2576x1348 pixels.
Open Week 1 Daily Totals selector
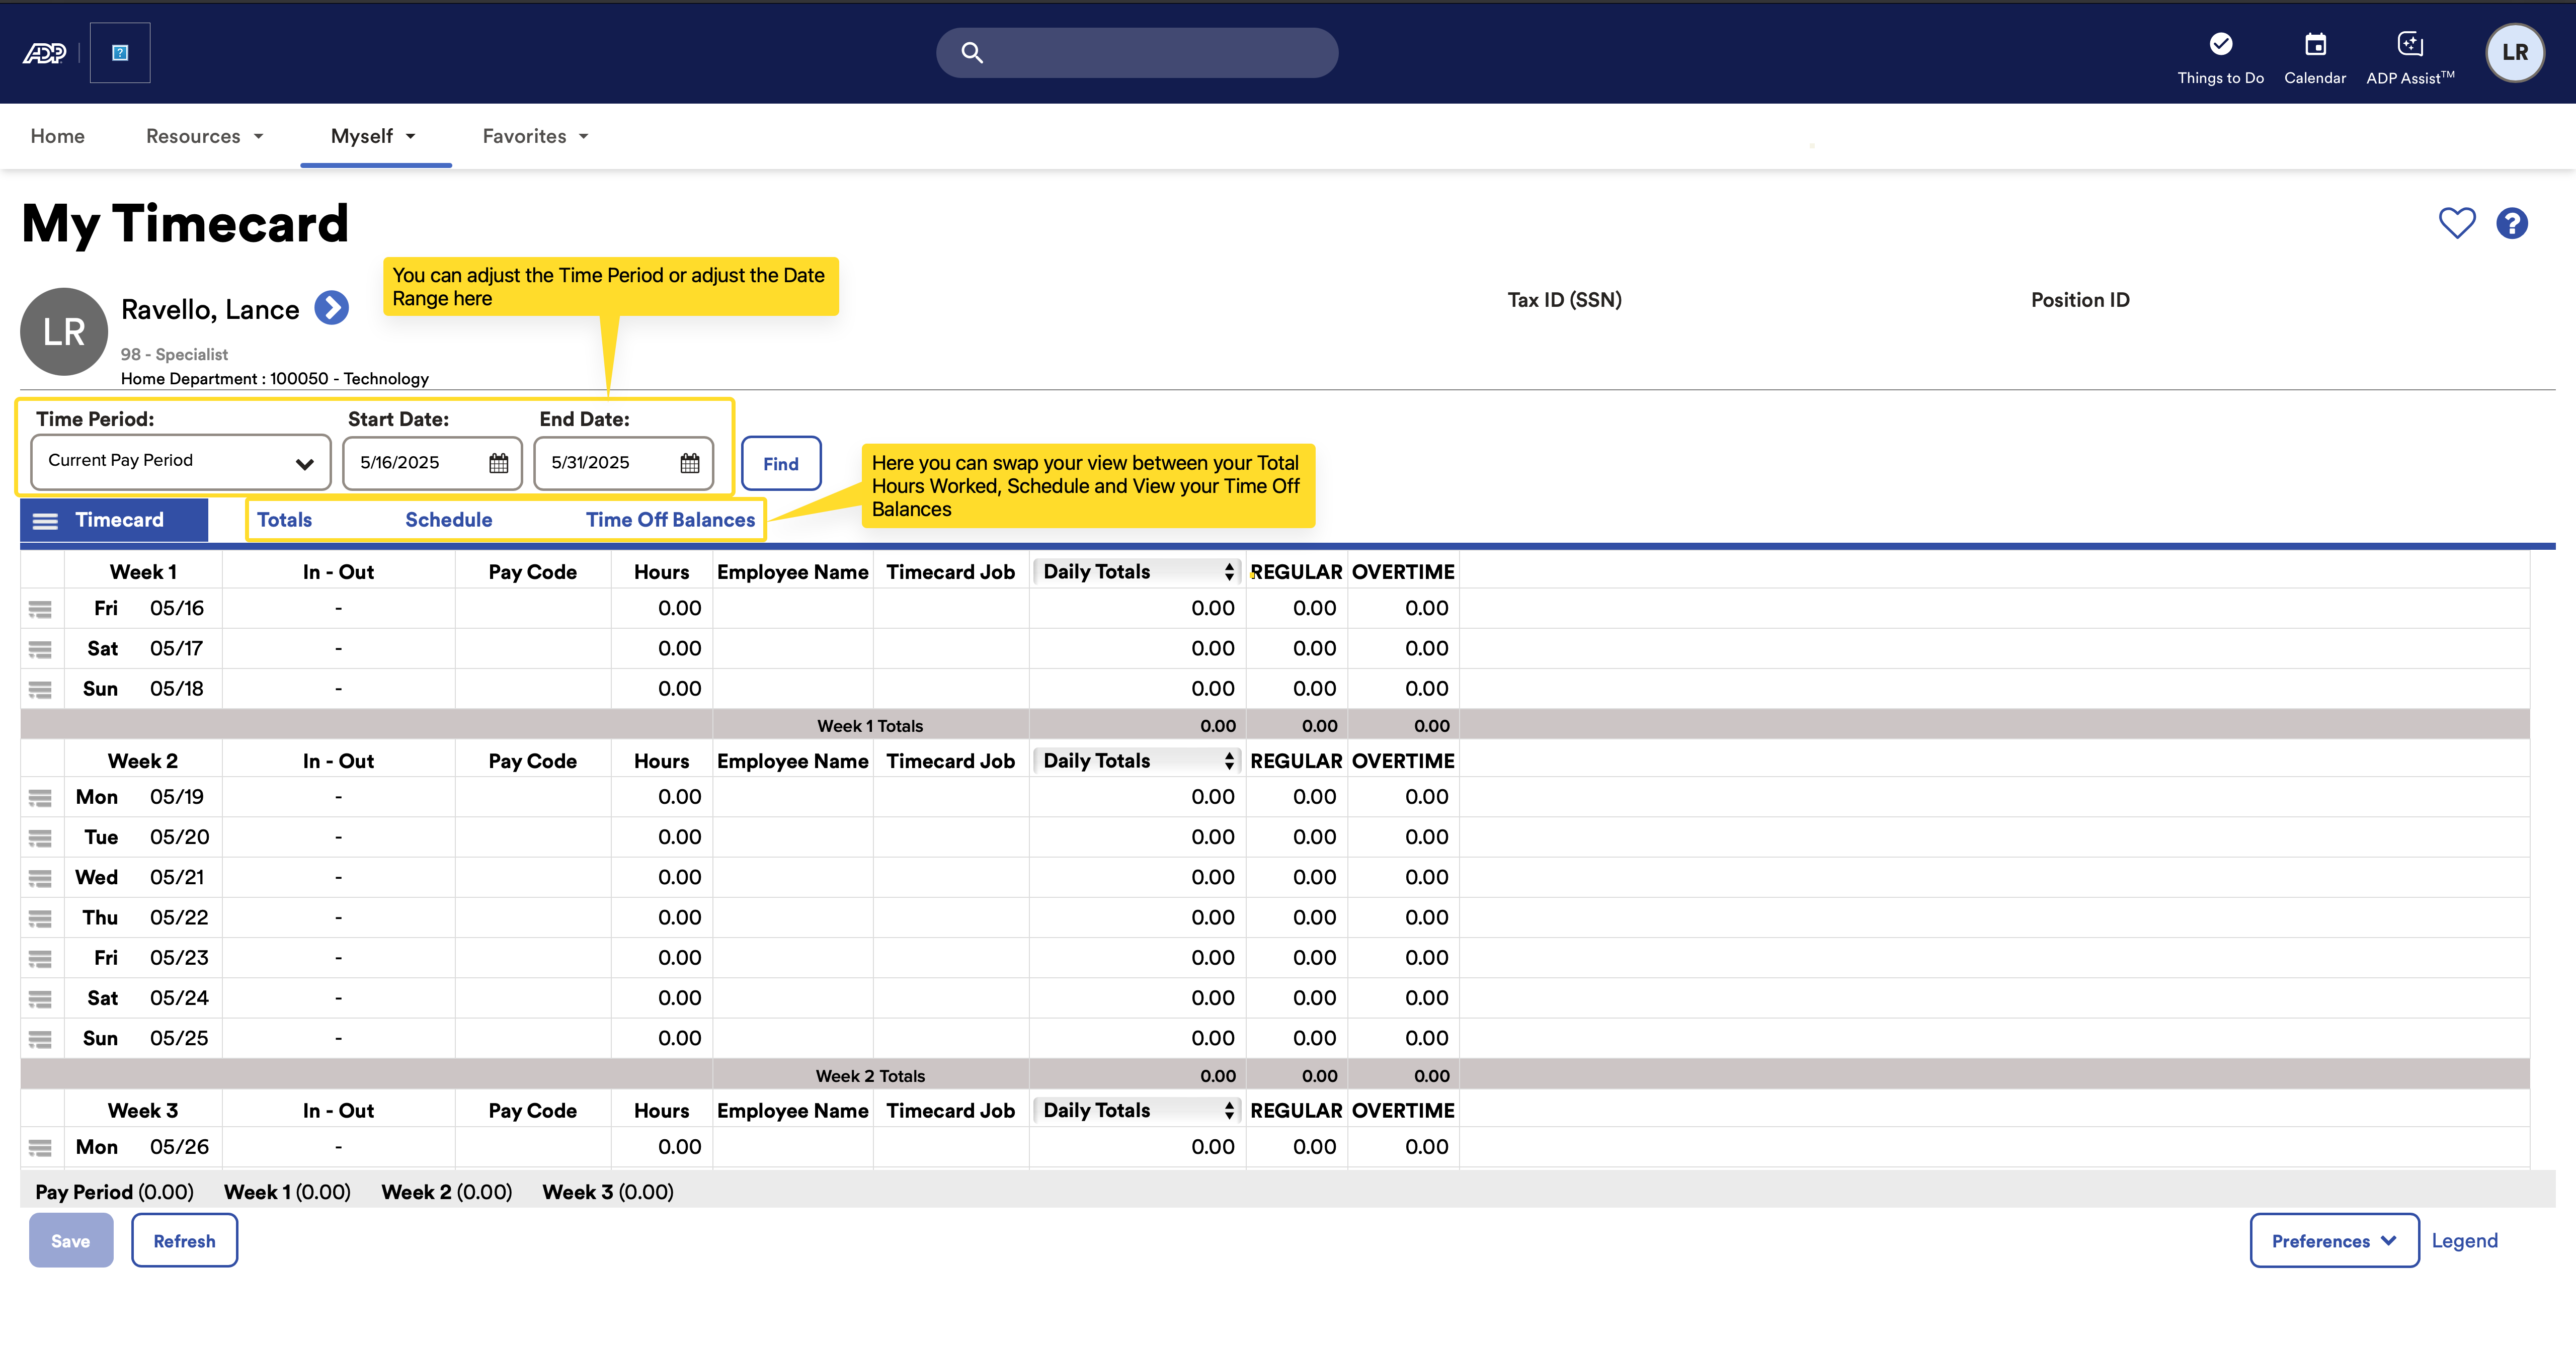tap(1137, 572)
